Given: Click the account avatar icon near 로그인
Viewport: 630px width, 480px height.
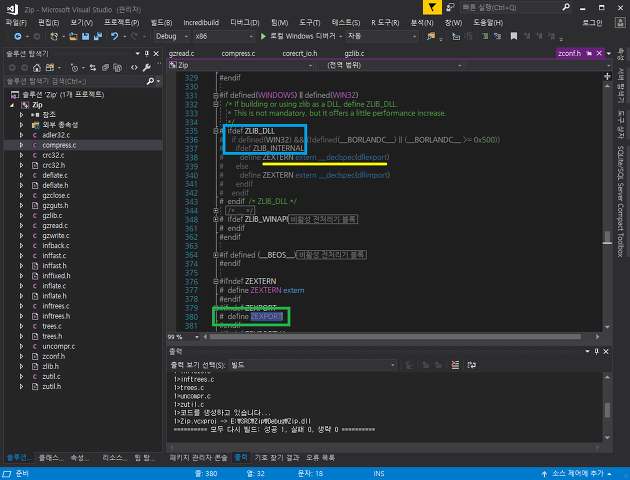Looking at the screenshot, I should (x=620, y=22).
